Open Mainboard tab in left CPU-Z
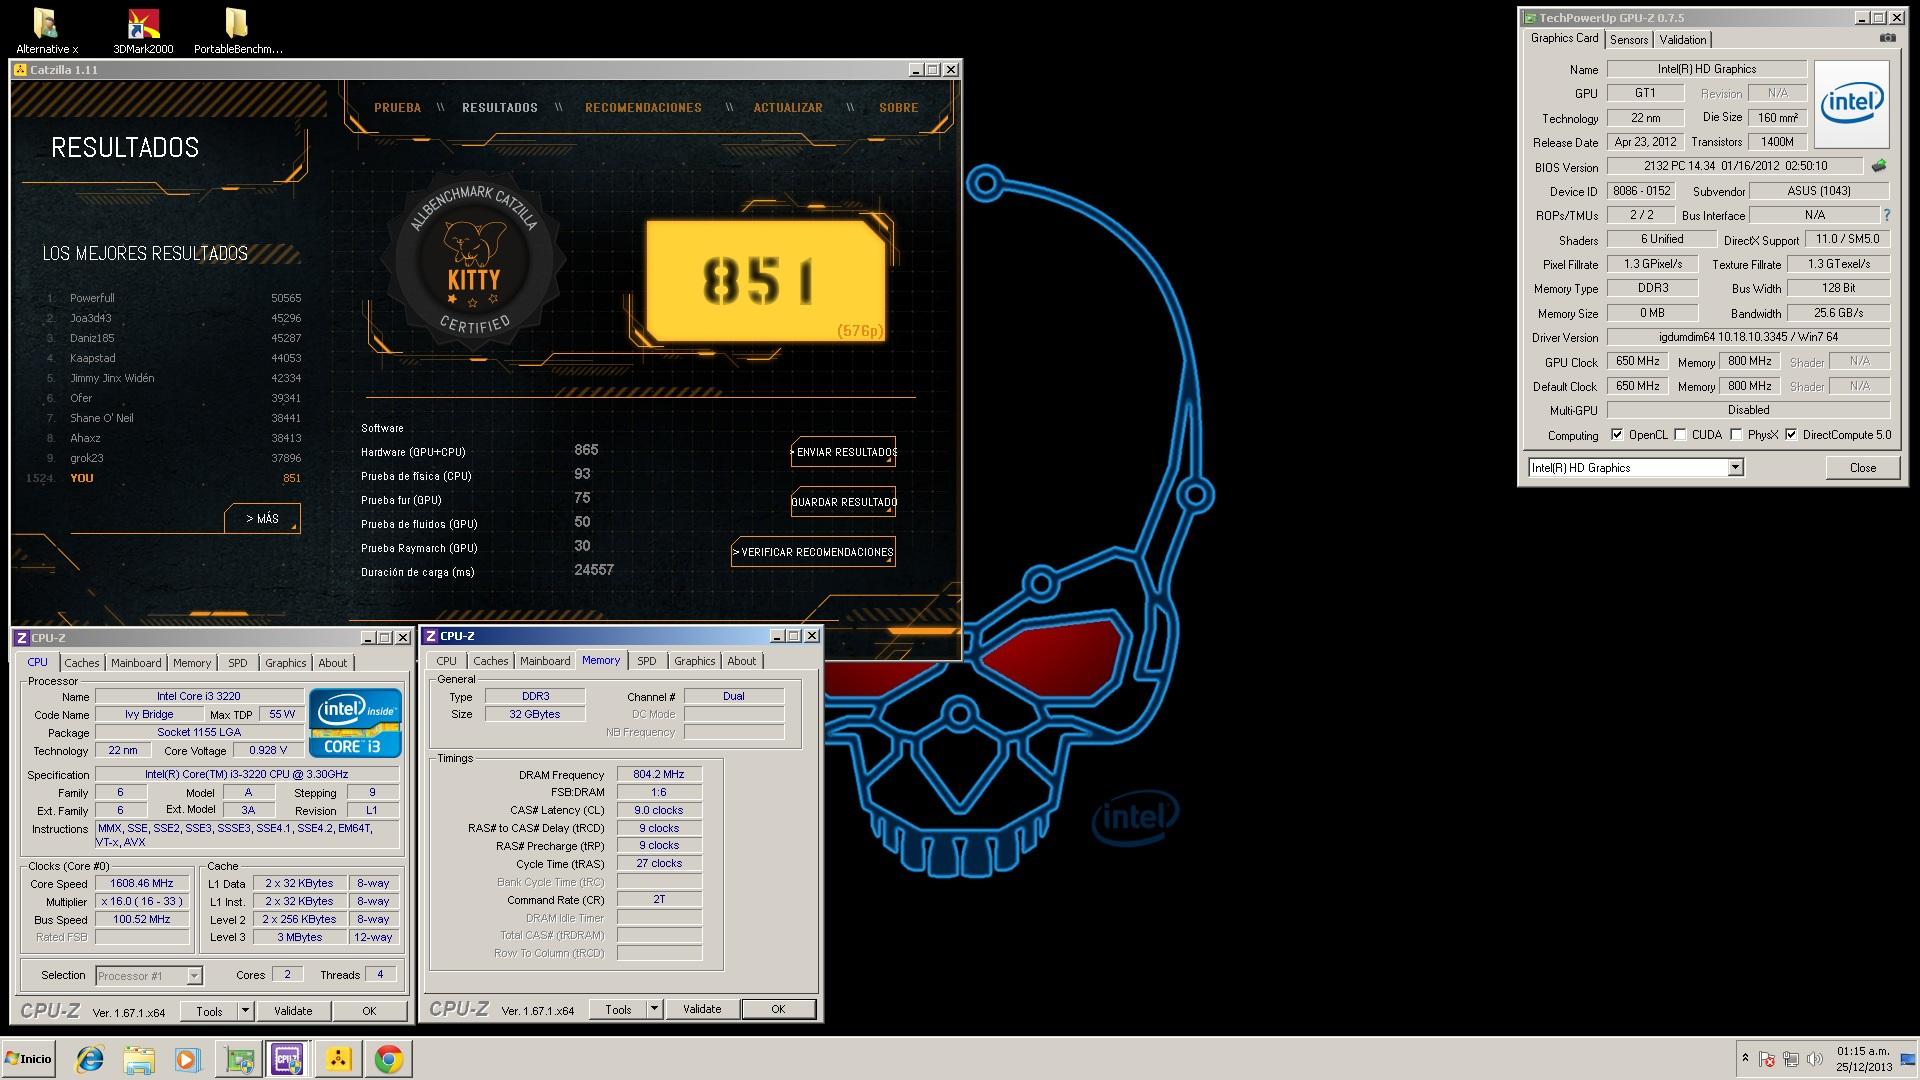This screenshot has height=1080, width=1920. pyautogui.click(x=136, y=663)
